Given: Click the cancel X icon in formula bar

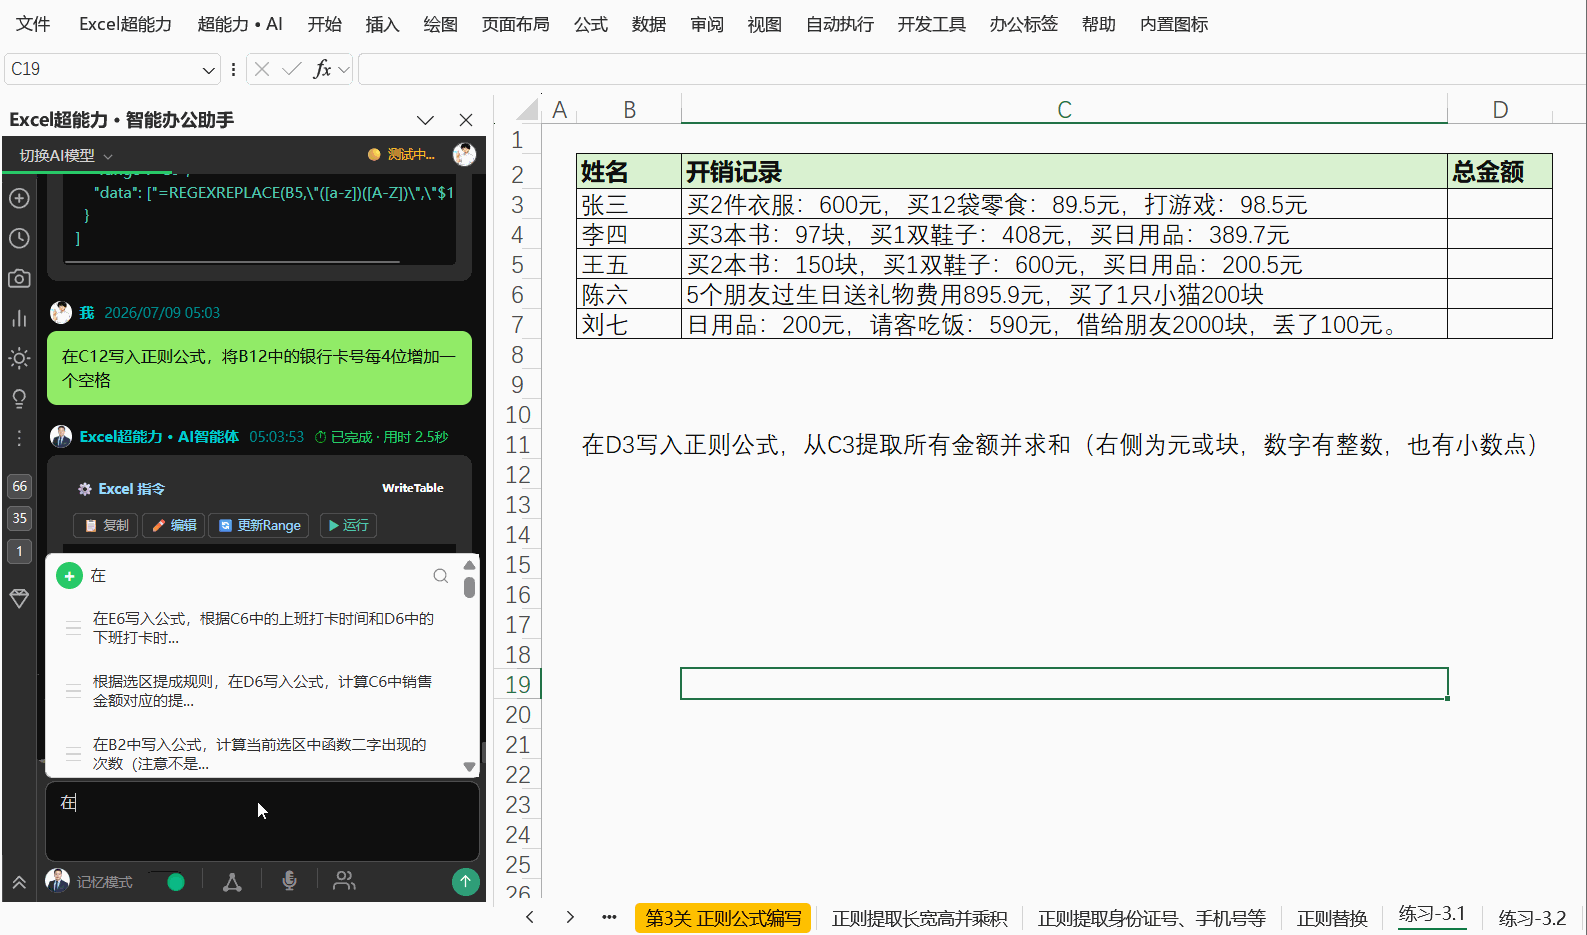Looking at the screenshot, I should tap(262, 69).
